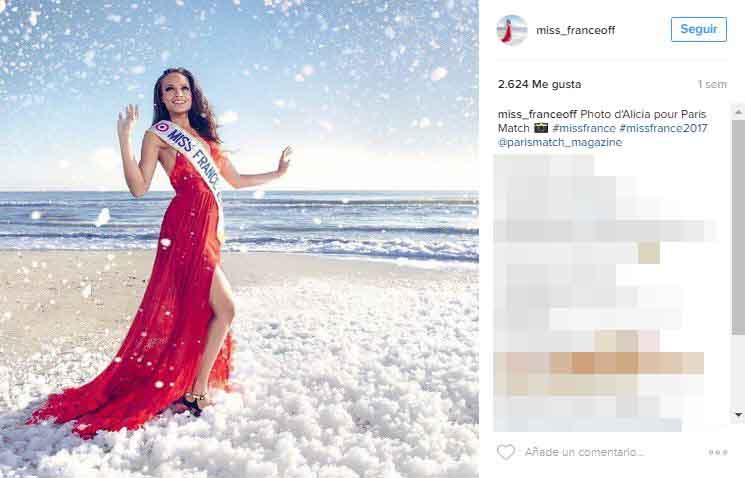Open the three-dots more options menu
The height and width of the screenshot is (478, 745).
click(718, 452)
